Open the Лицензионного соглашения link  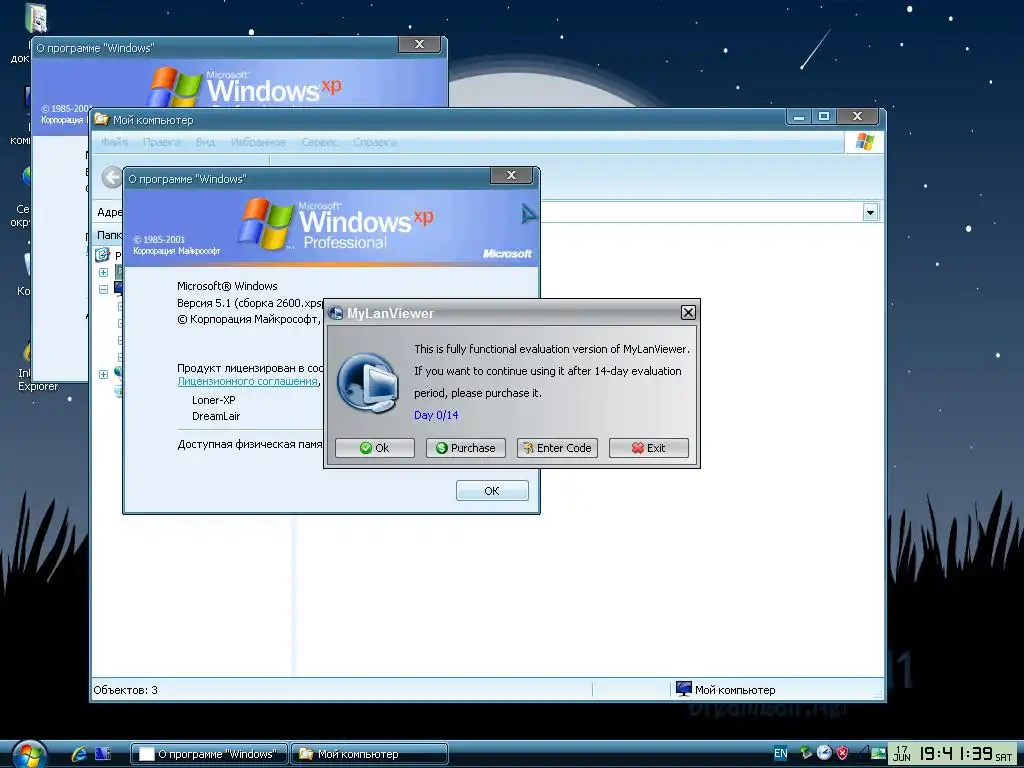pyautogui.click(x=248, y=381)
